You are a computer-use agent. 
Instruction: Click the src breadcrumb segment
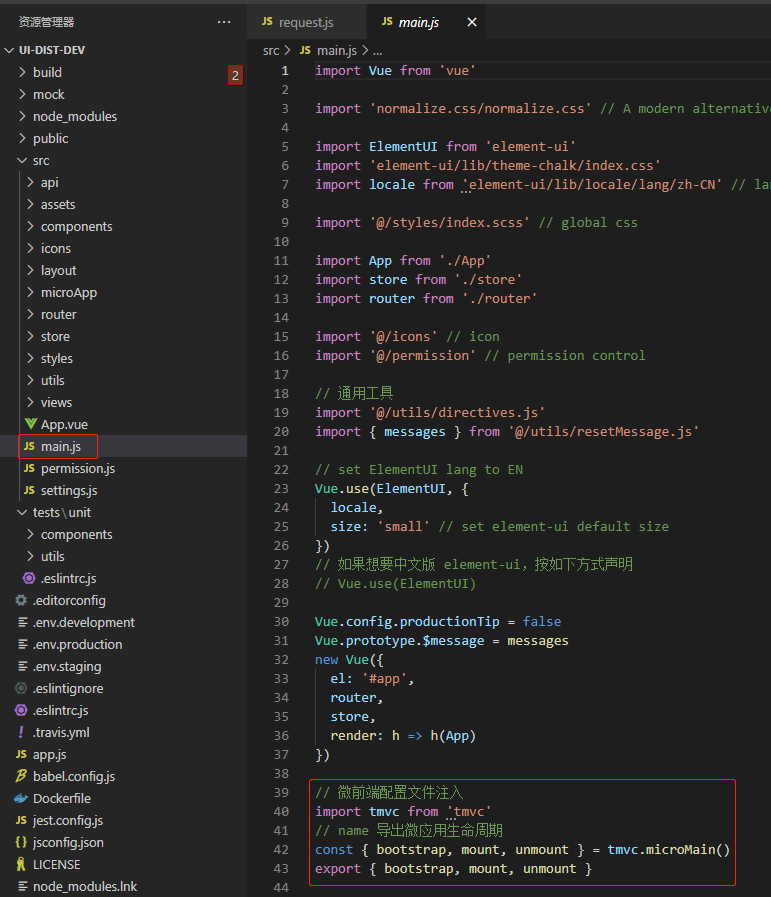click(x=271, y=50)
